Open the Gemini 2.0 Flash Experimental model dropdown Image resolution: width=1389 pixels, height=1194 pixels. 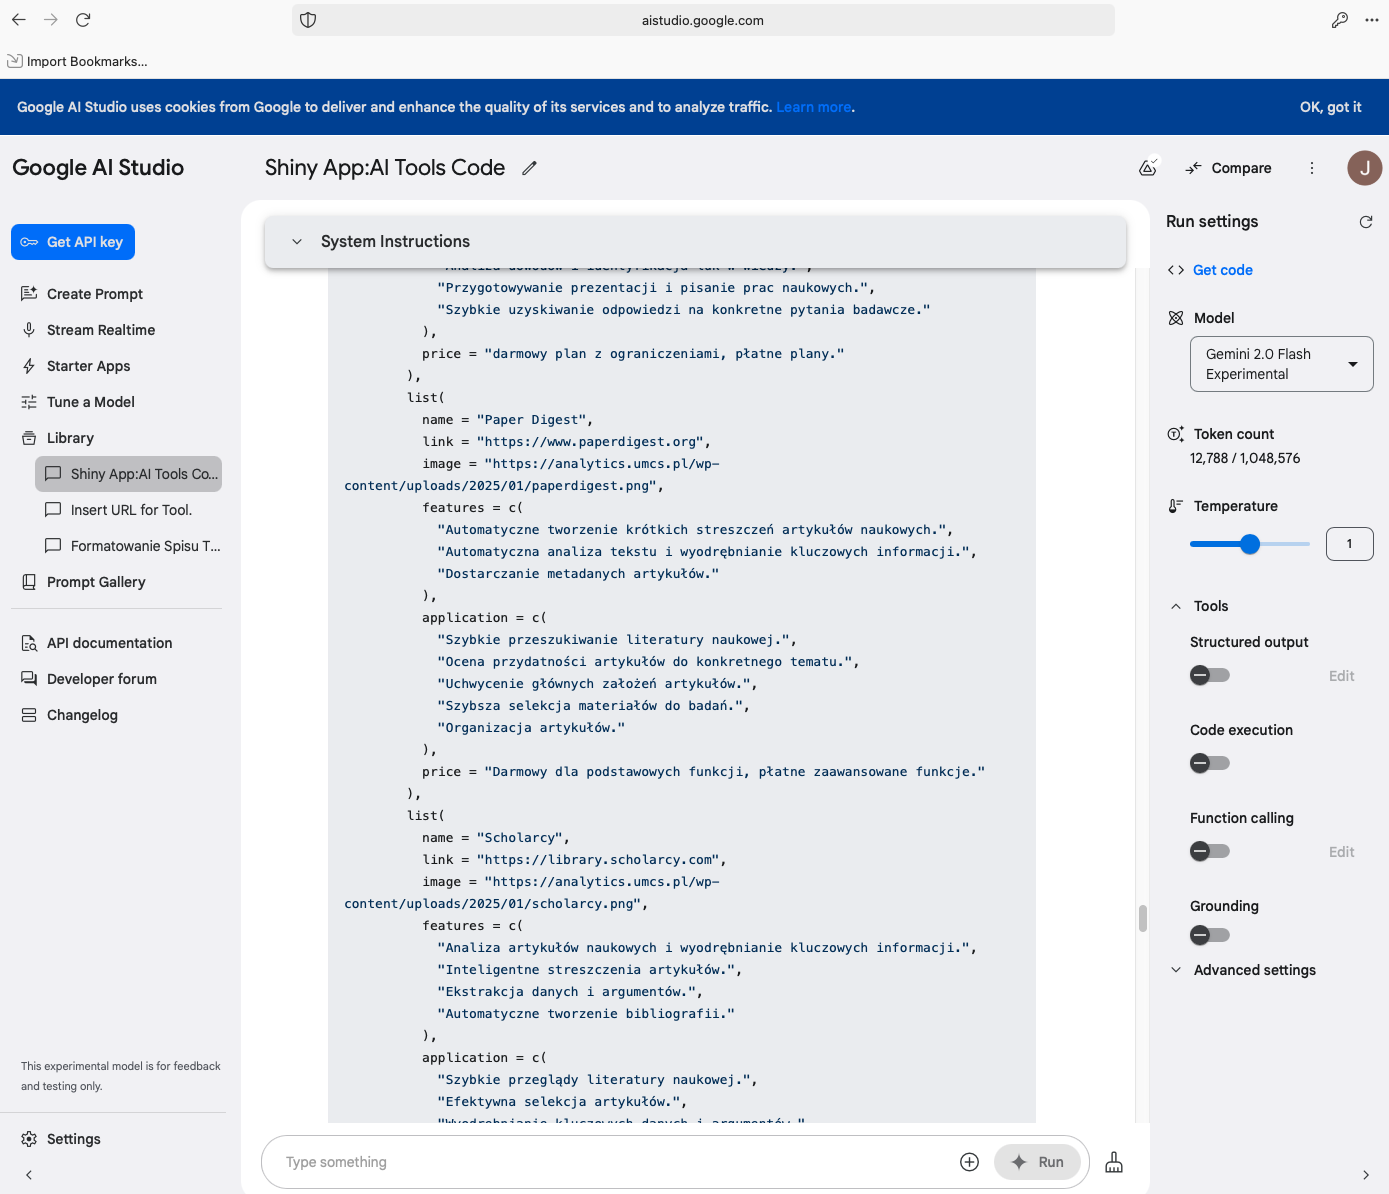click(x=1281, y=364)
